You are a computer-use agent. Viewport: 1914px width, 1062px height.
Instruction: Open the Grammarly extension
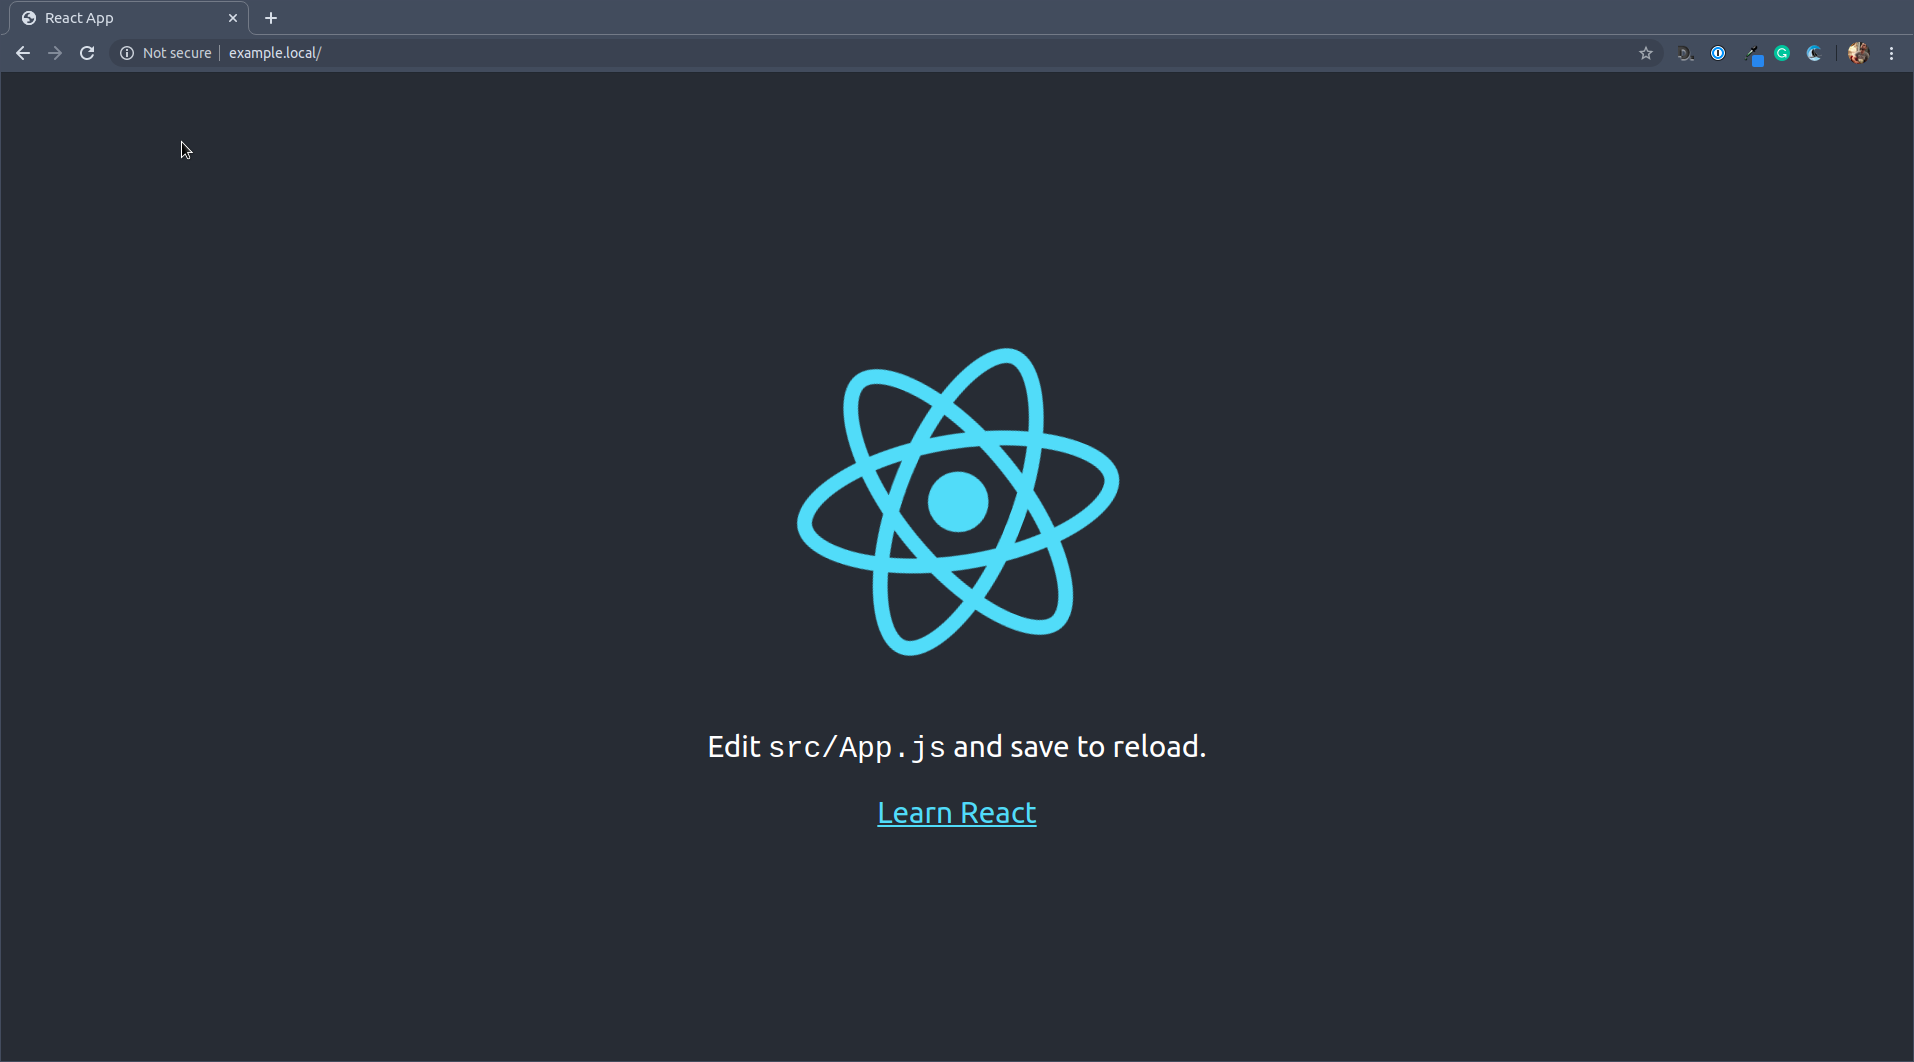click(x=1782, y=53)
